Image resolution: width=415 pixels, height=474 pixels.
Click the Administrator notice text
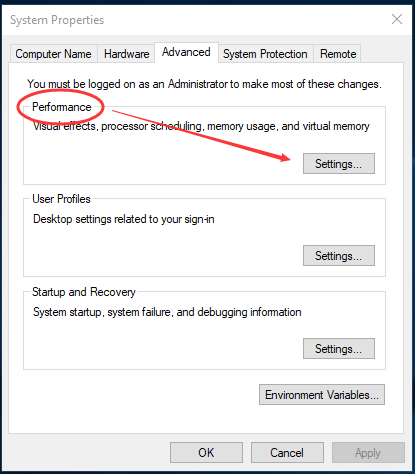click(x=204, y=84)
